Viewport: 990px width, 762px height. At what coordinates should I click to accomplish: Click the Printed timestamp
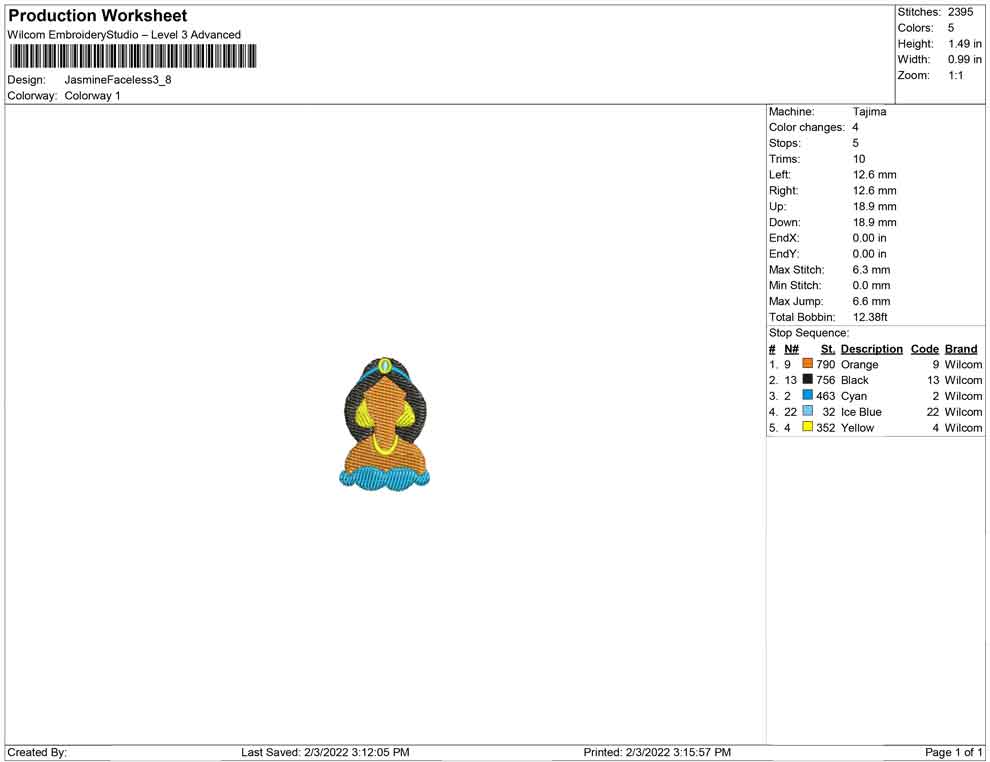tap(657, 752)
